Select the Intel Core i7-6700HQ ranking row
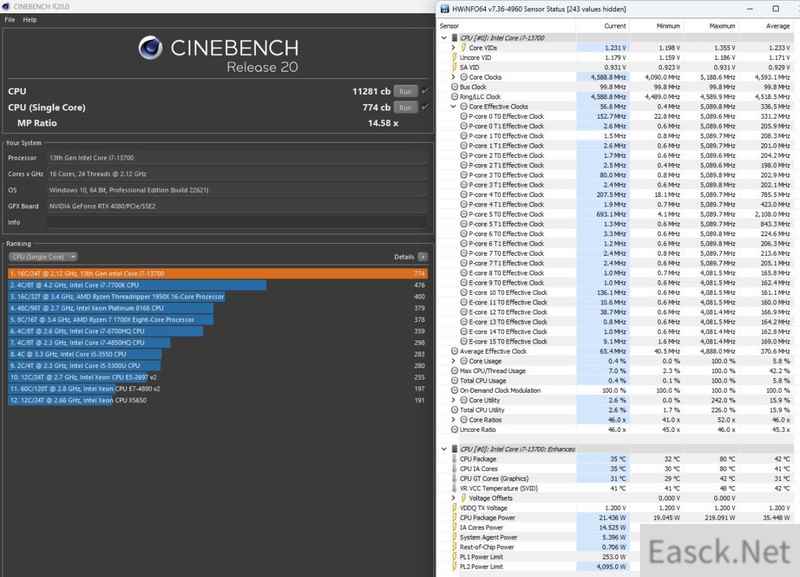 (218, 331)
